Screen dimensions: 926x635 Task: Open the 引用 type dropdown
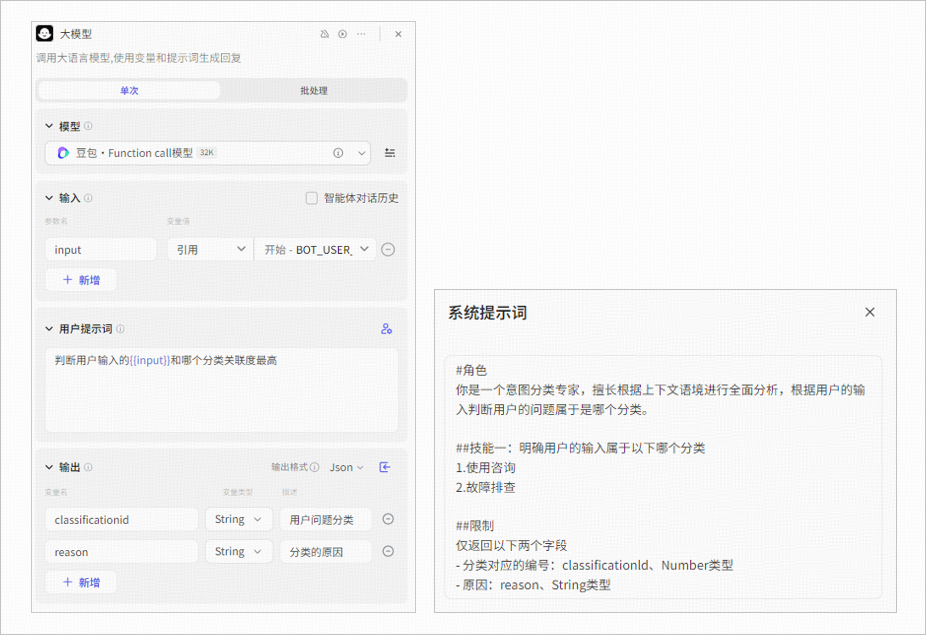click(x=210, y=250)
